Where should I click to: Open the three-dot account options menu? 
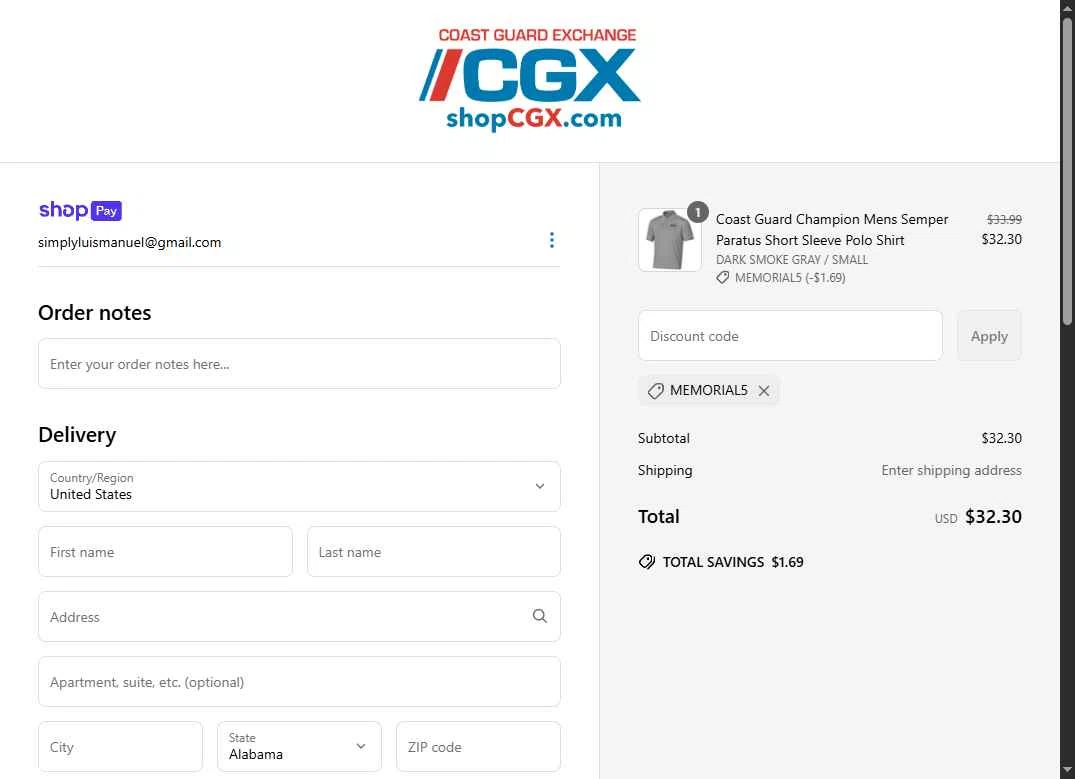coord(551,240)
